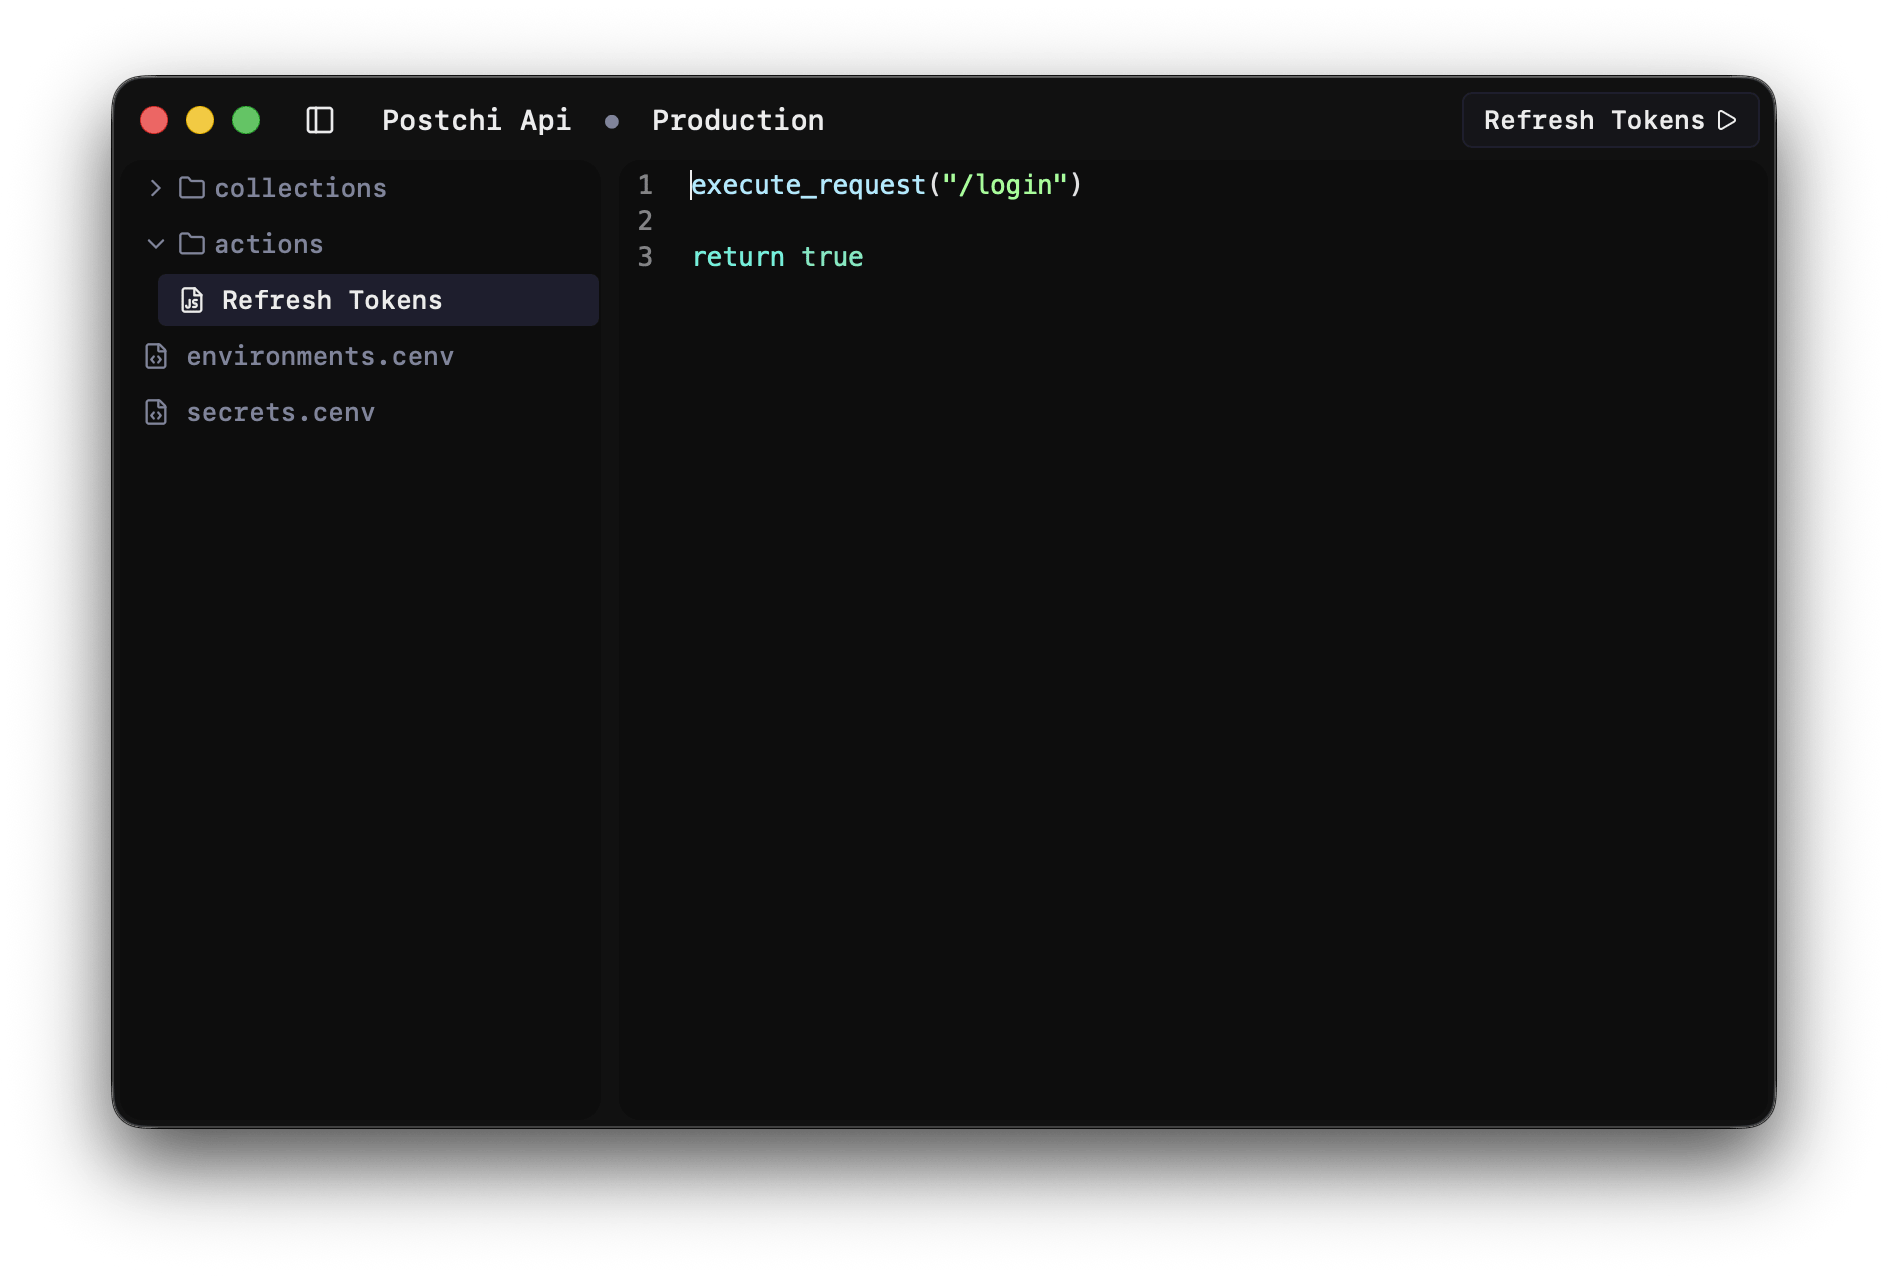
Task: Open the Production environment selector
Action: click(x=737, y=120)
